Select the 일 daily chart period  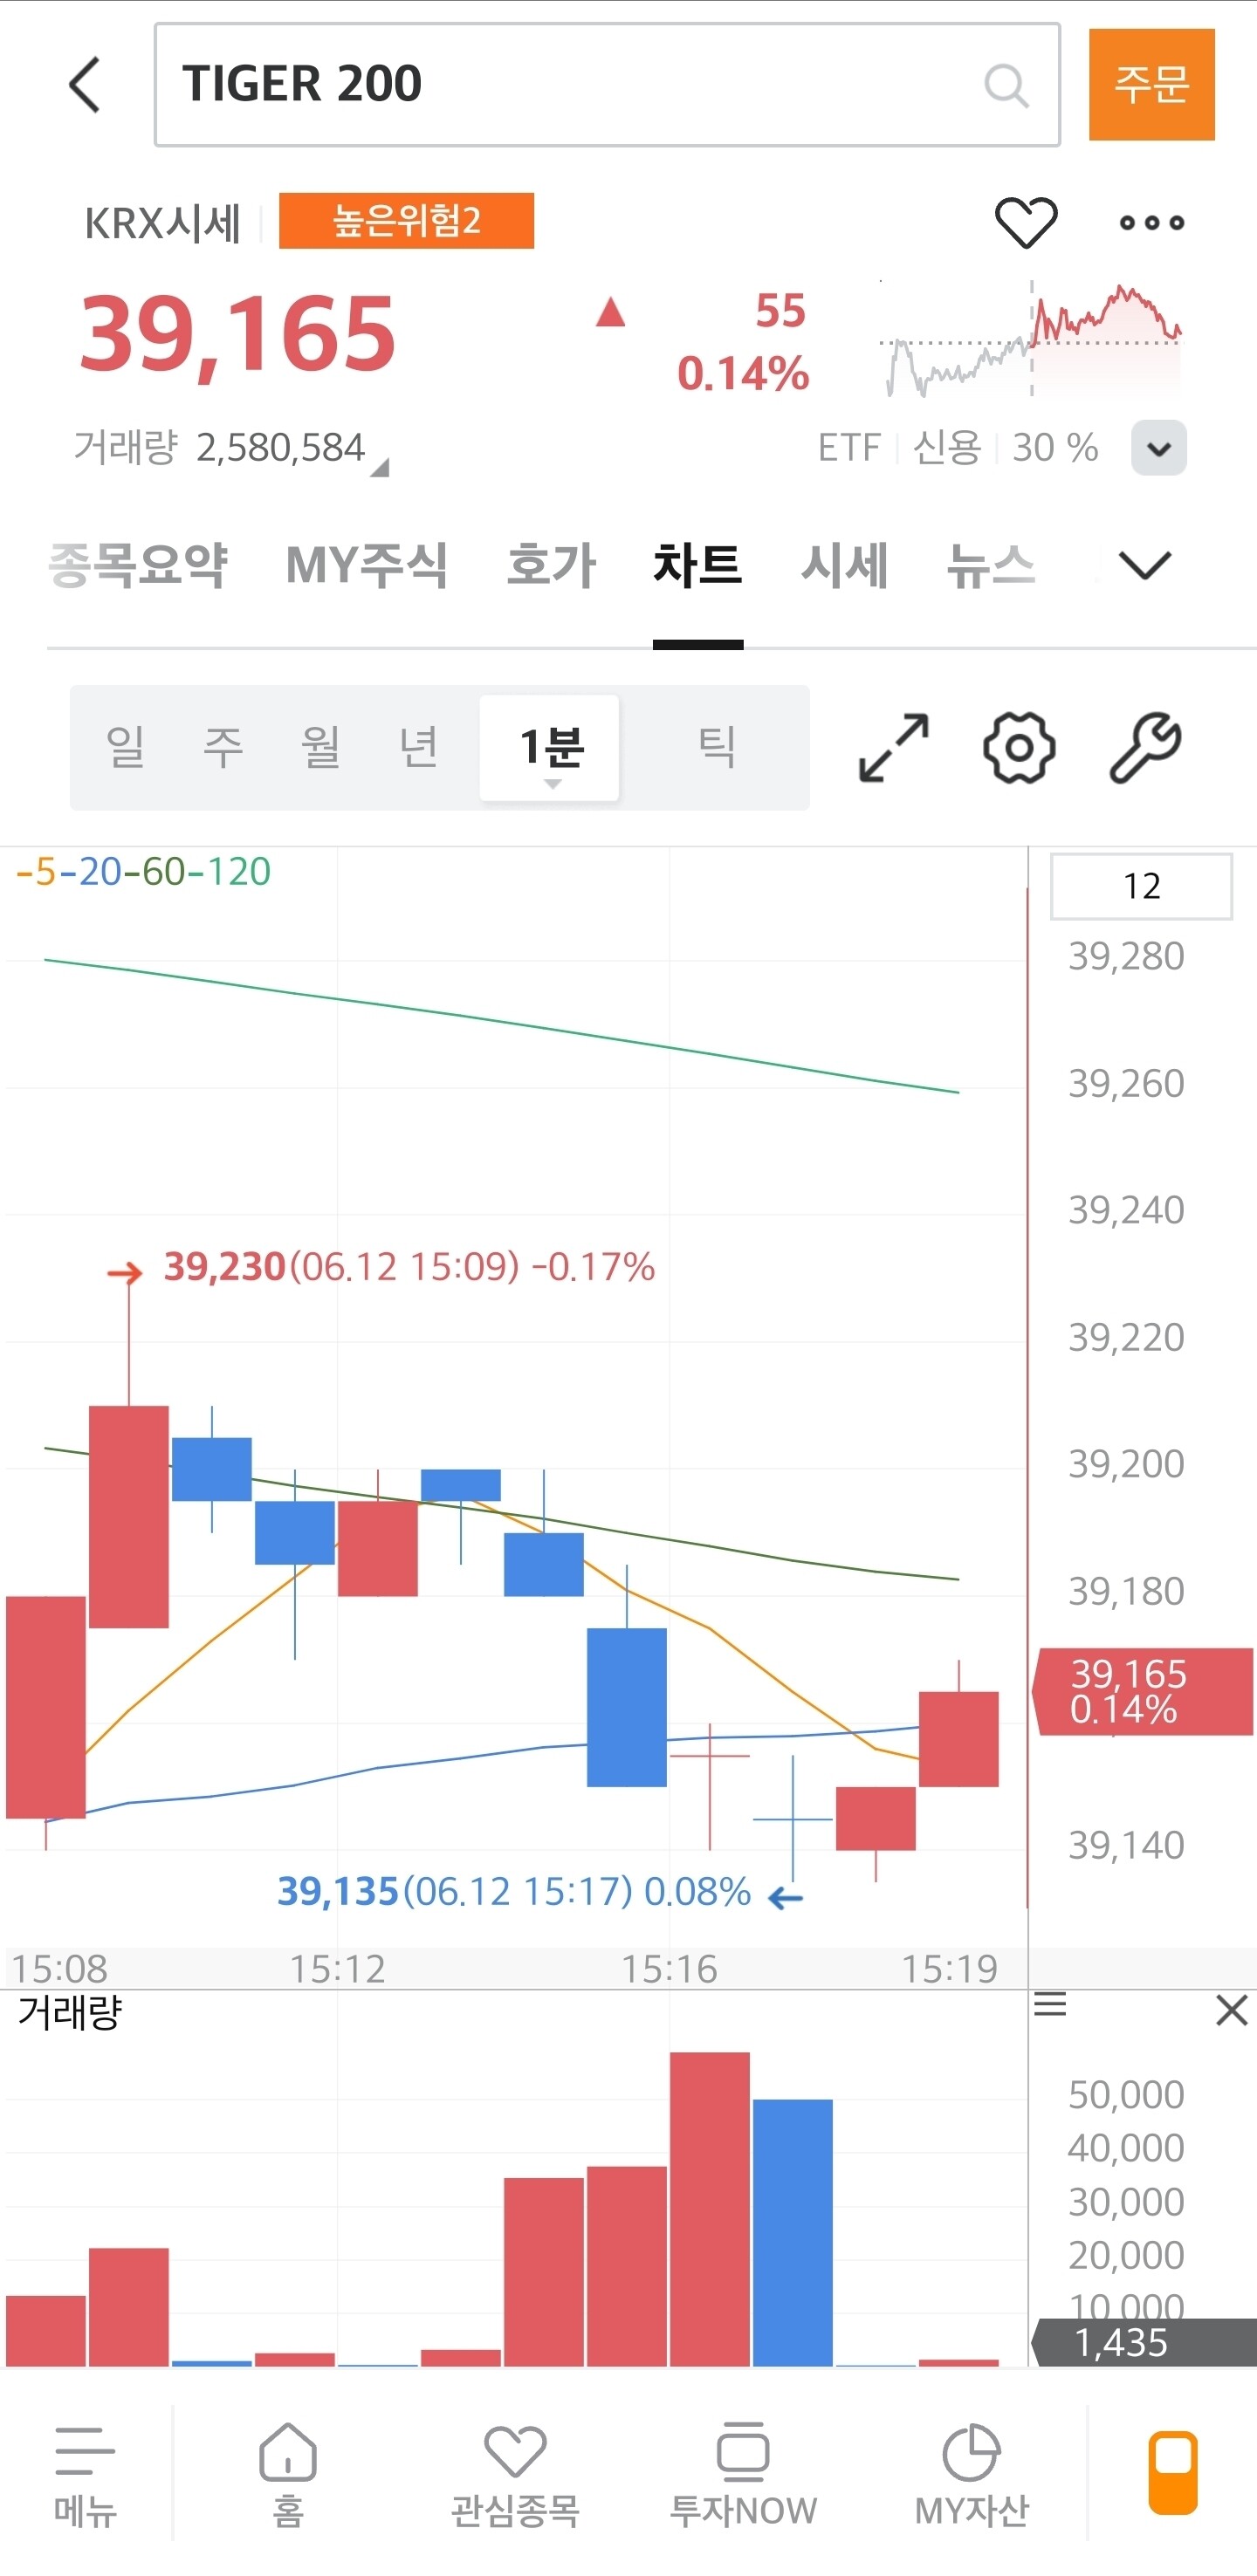(x=126, y=747)
